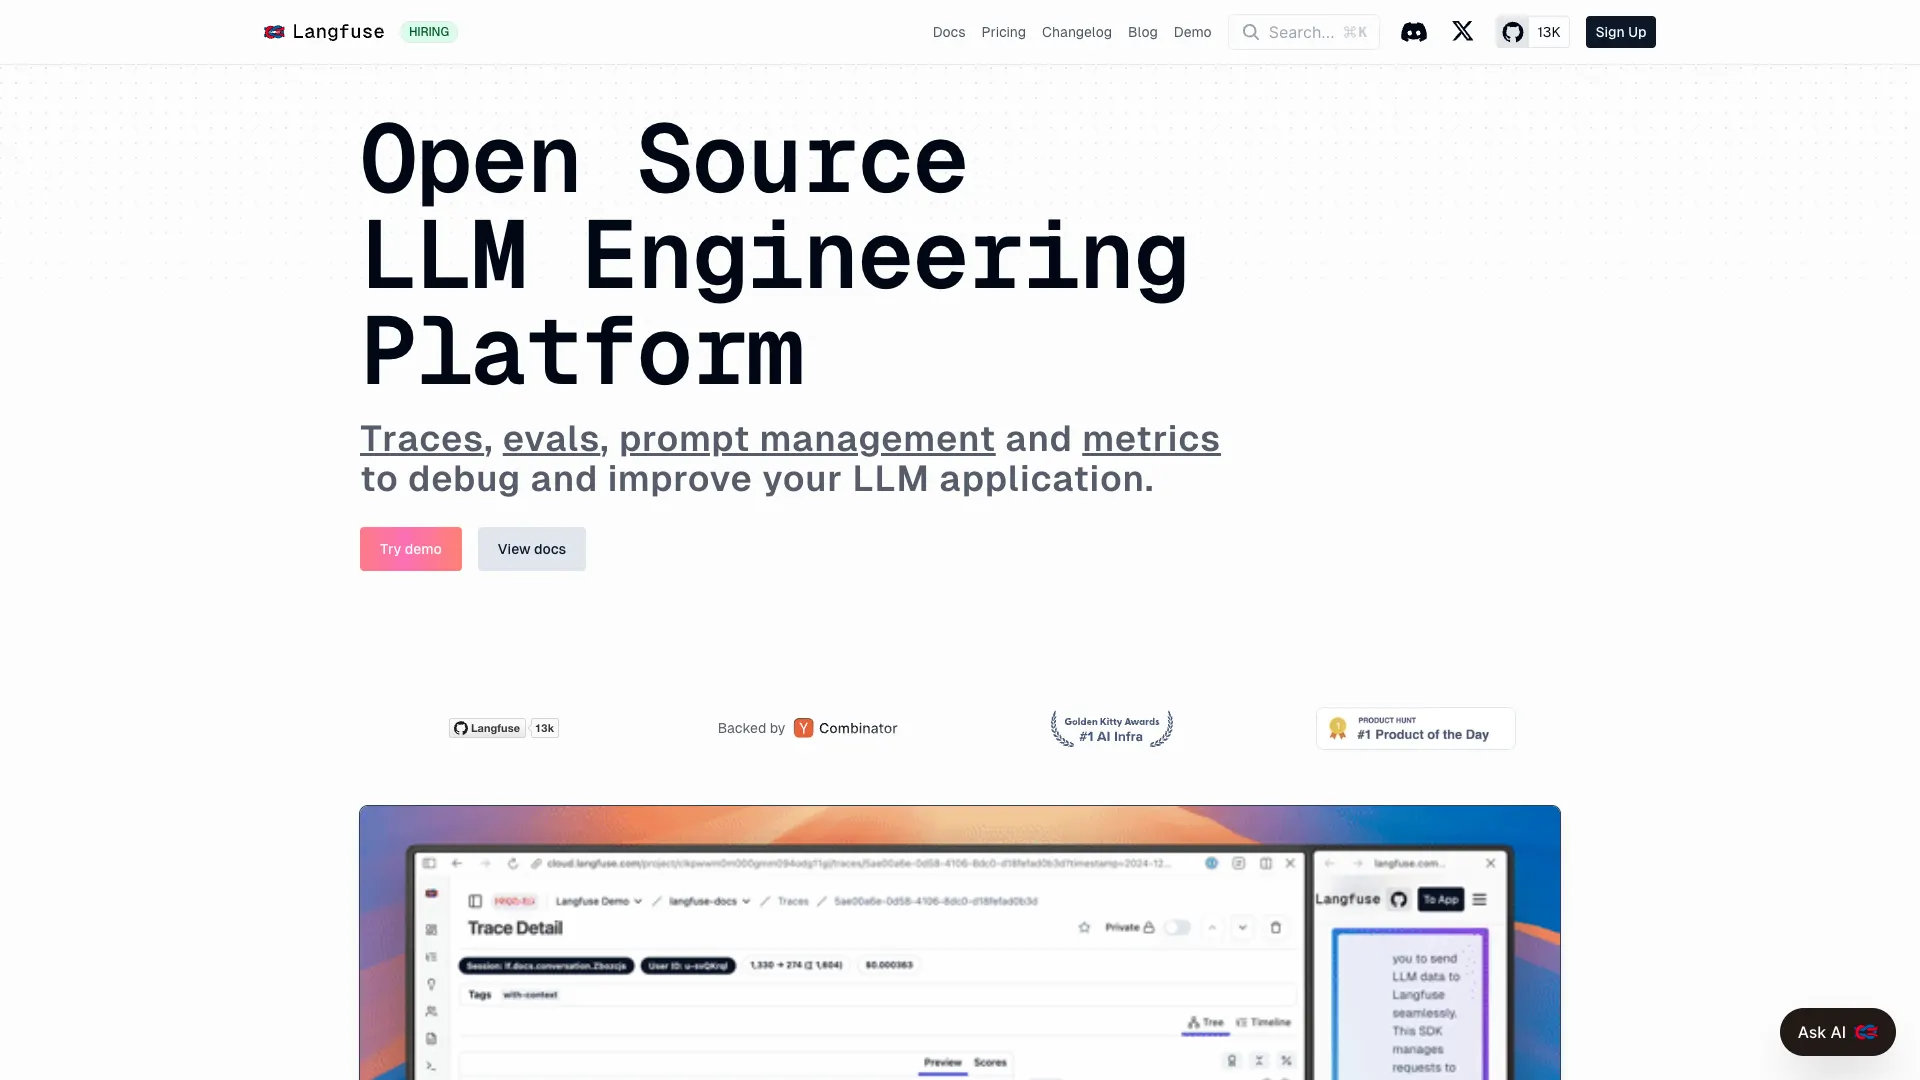
Task: Open the Changelog menu item
Action: [1076, 32]
